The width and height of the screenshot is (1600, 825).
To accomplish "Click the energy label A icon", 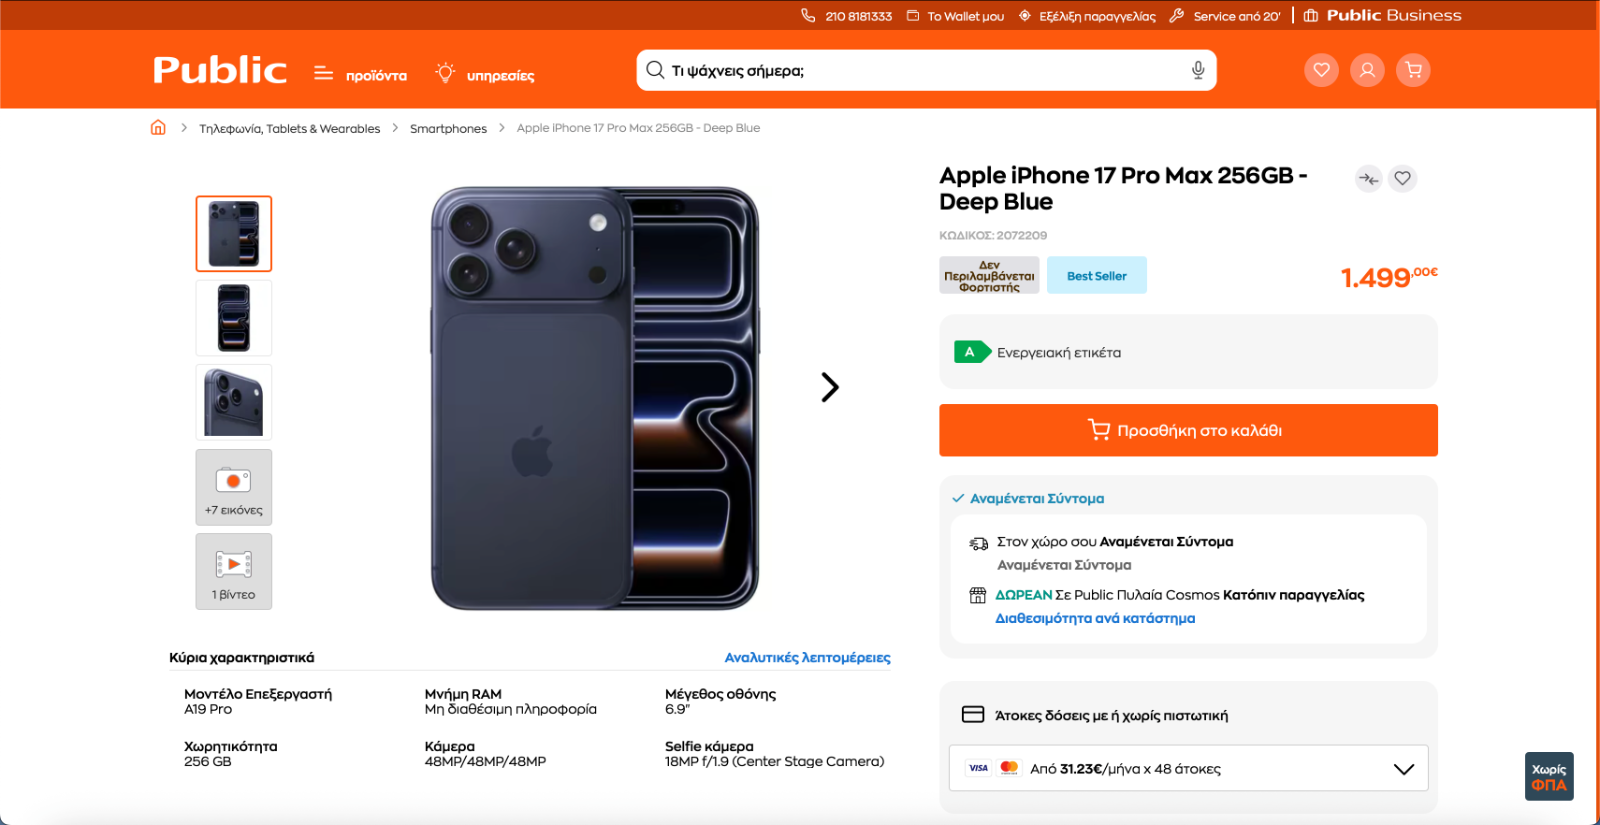I will point(971,352).
